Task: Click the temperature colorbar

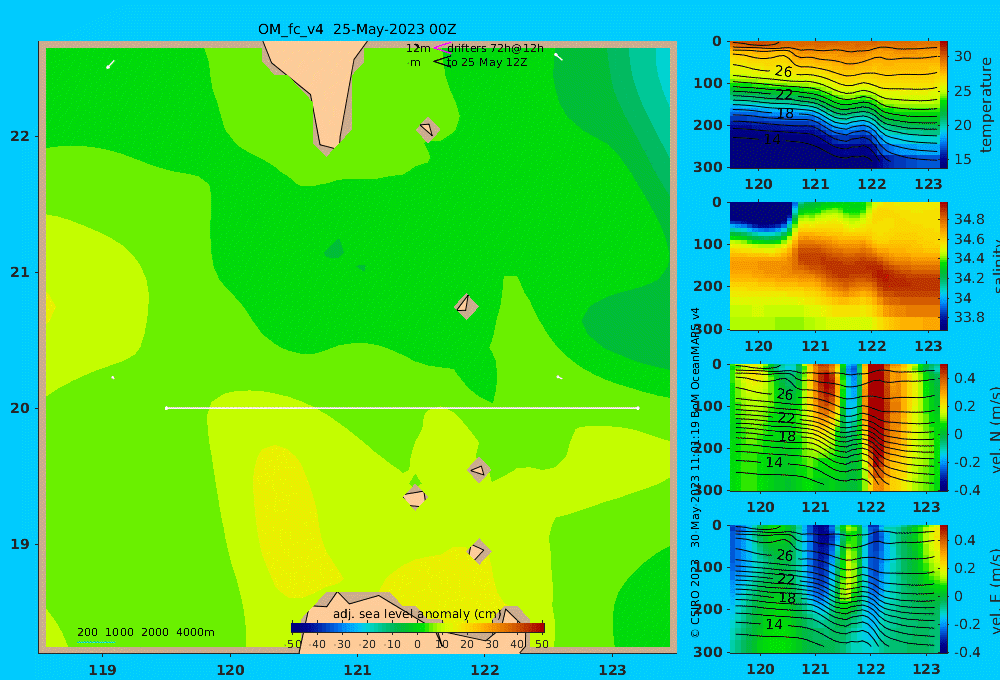Action: (x=943, y=105)
